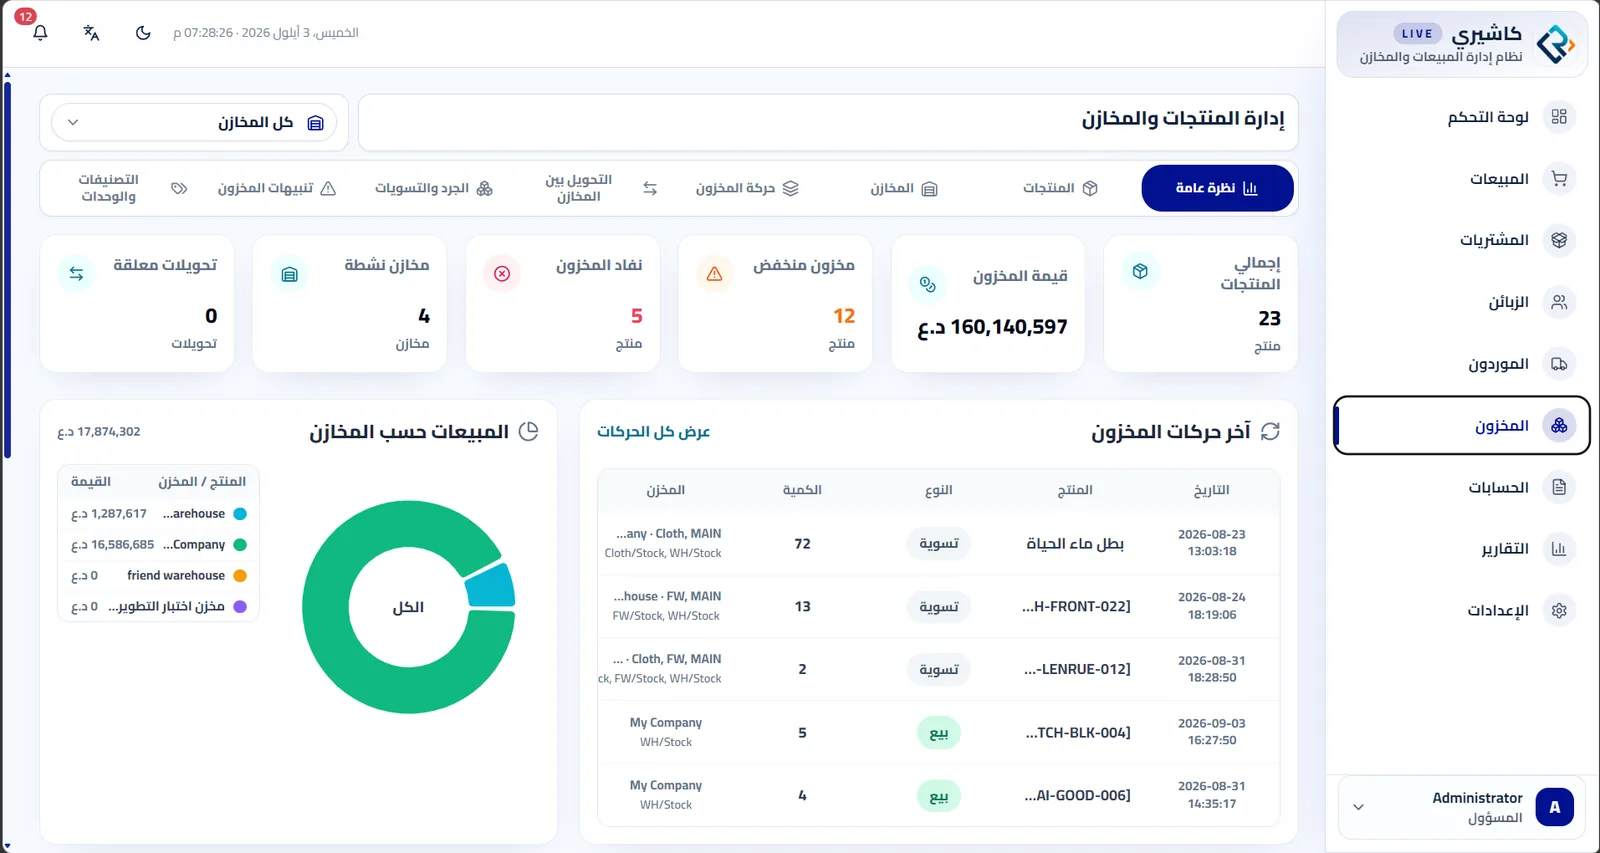The height and width of the screenshot is (853, 1600).
Task: Click the بيع badge in TCH-BLK-004 row
Action: [x=939, y=733]
